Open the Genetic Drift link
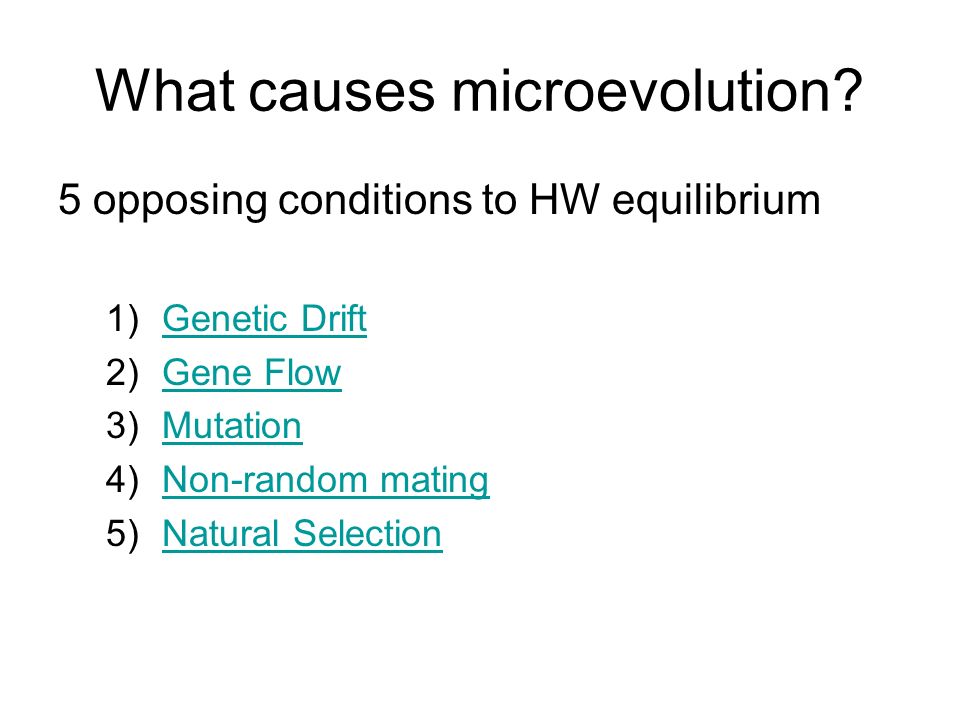Viewport: 960px width, 720px height. pyautogui.click(x=264, y=319)
